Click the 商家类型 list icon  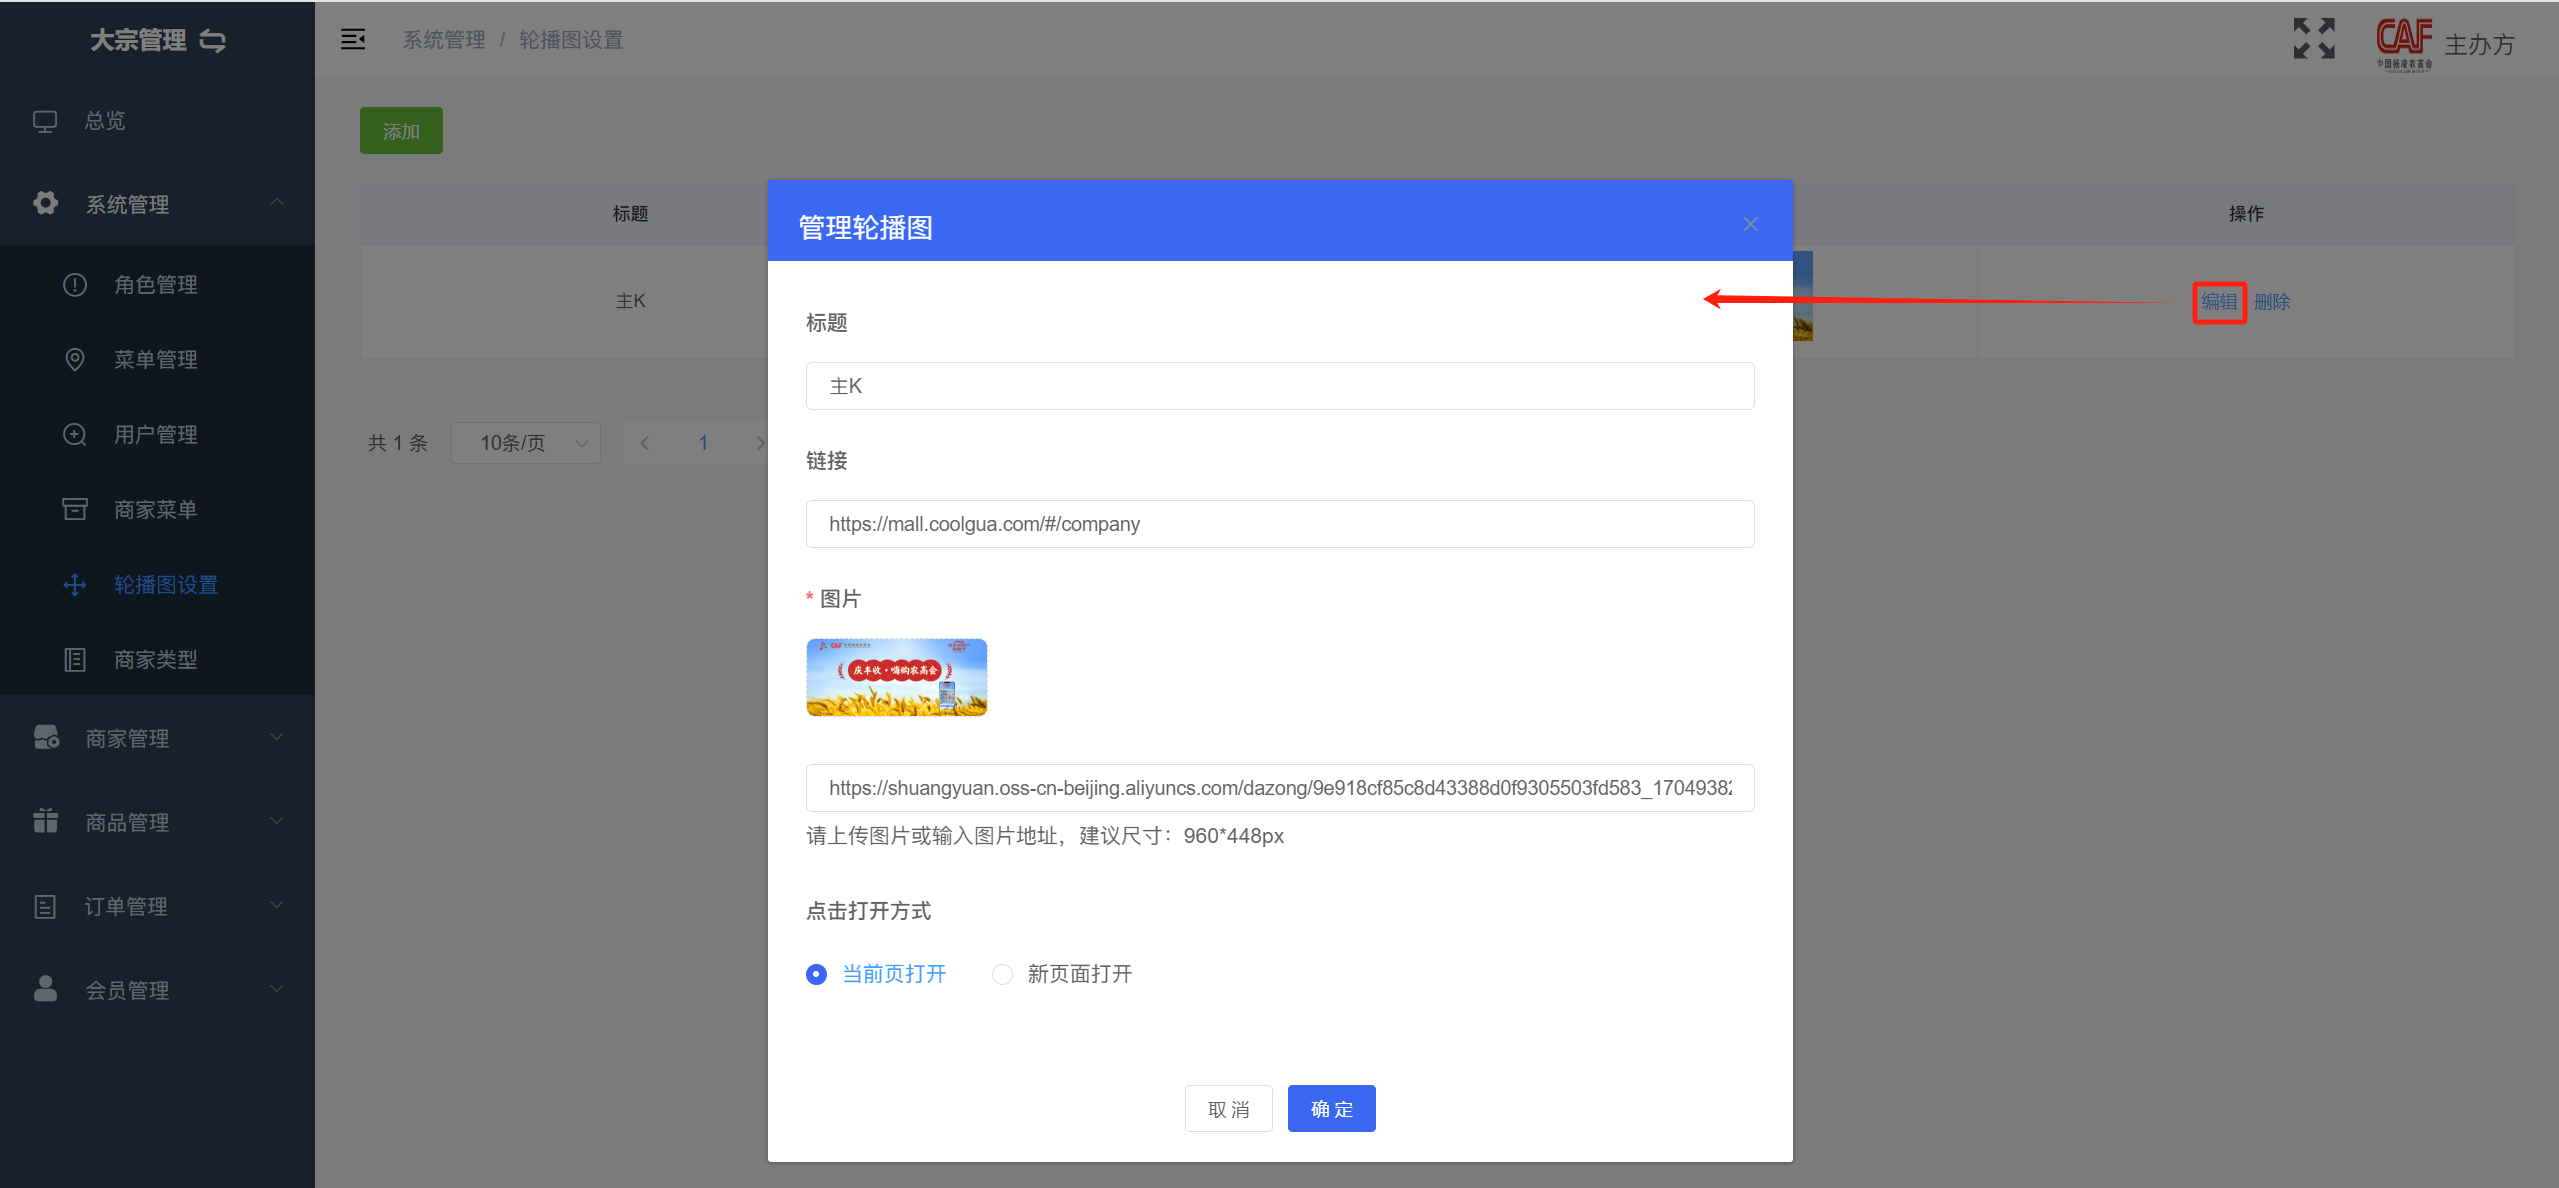75,660
